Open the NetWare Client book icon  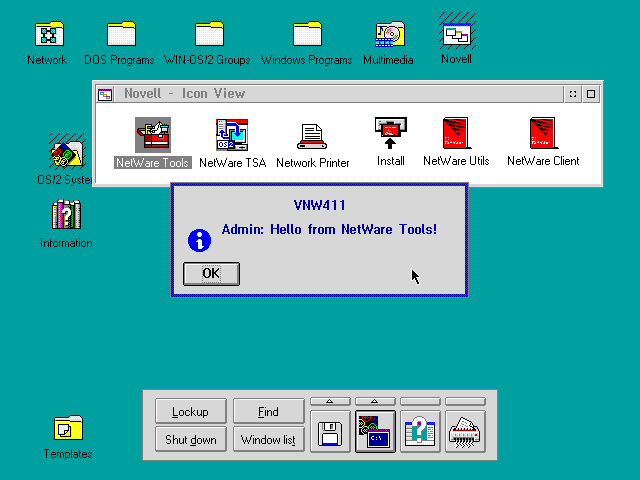tap(543, 133)
